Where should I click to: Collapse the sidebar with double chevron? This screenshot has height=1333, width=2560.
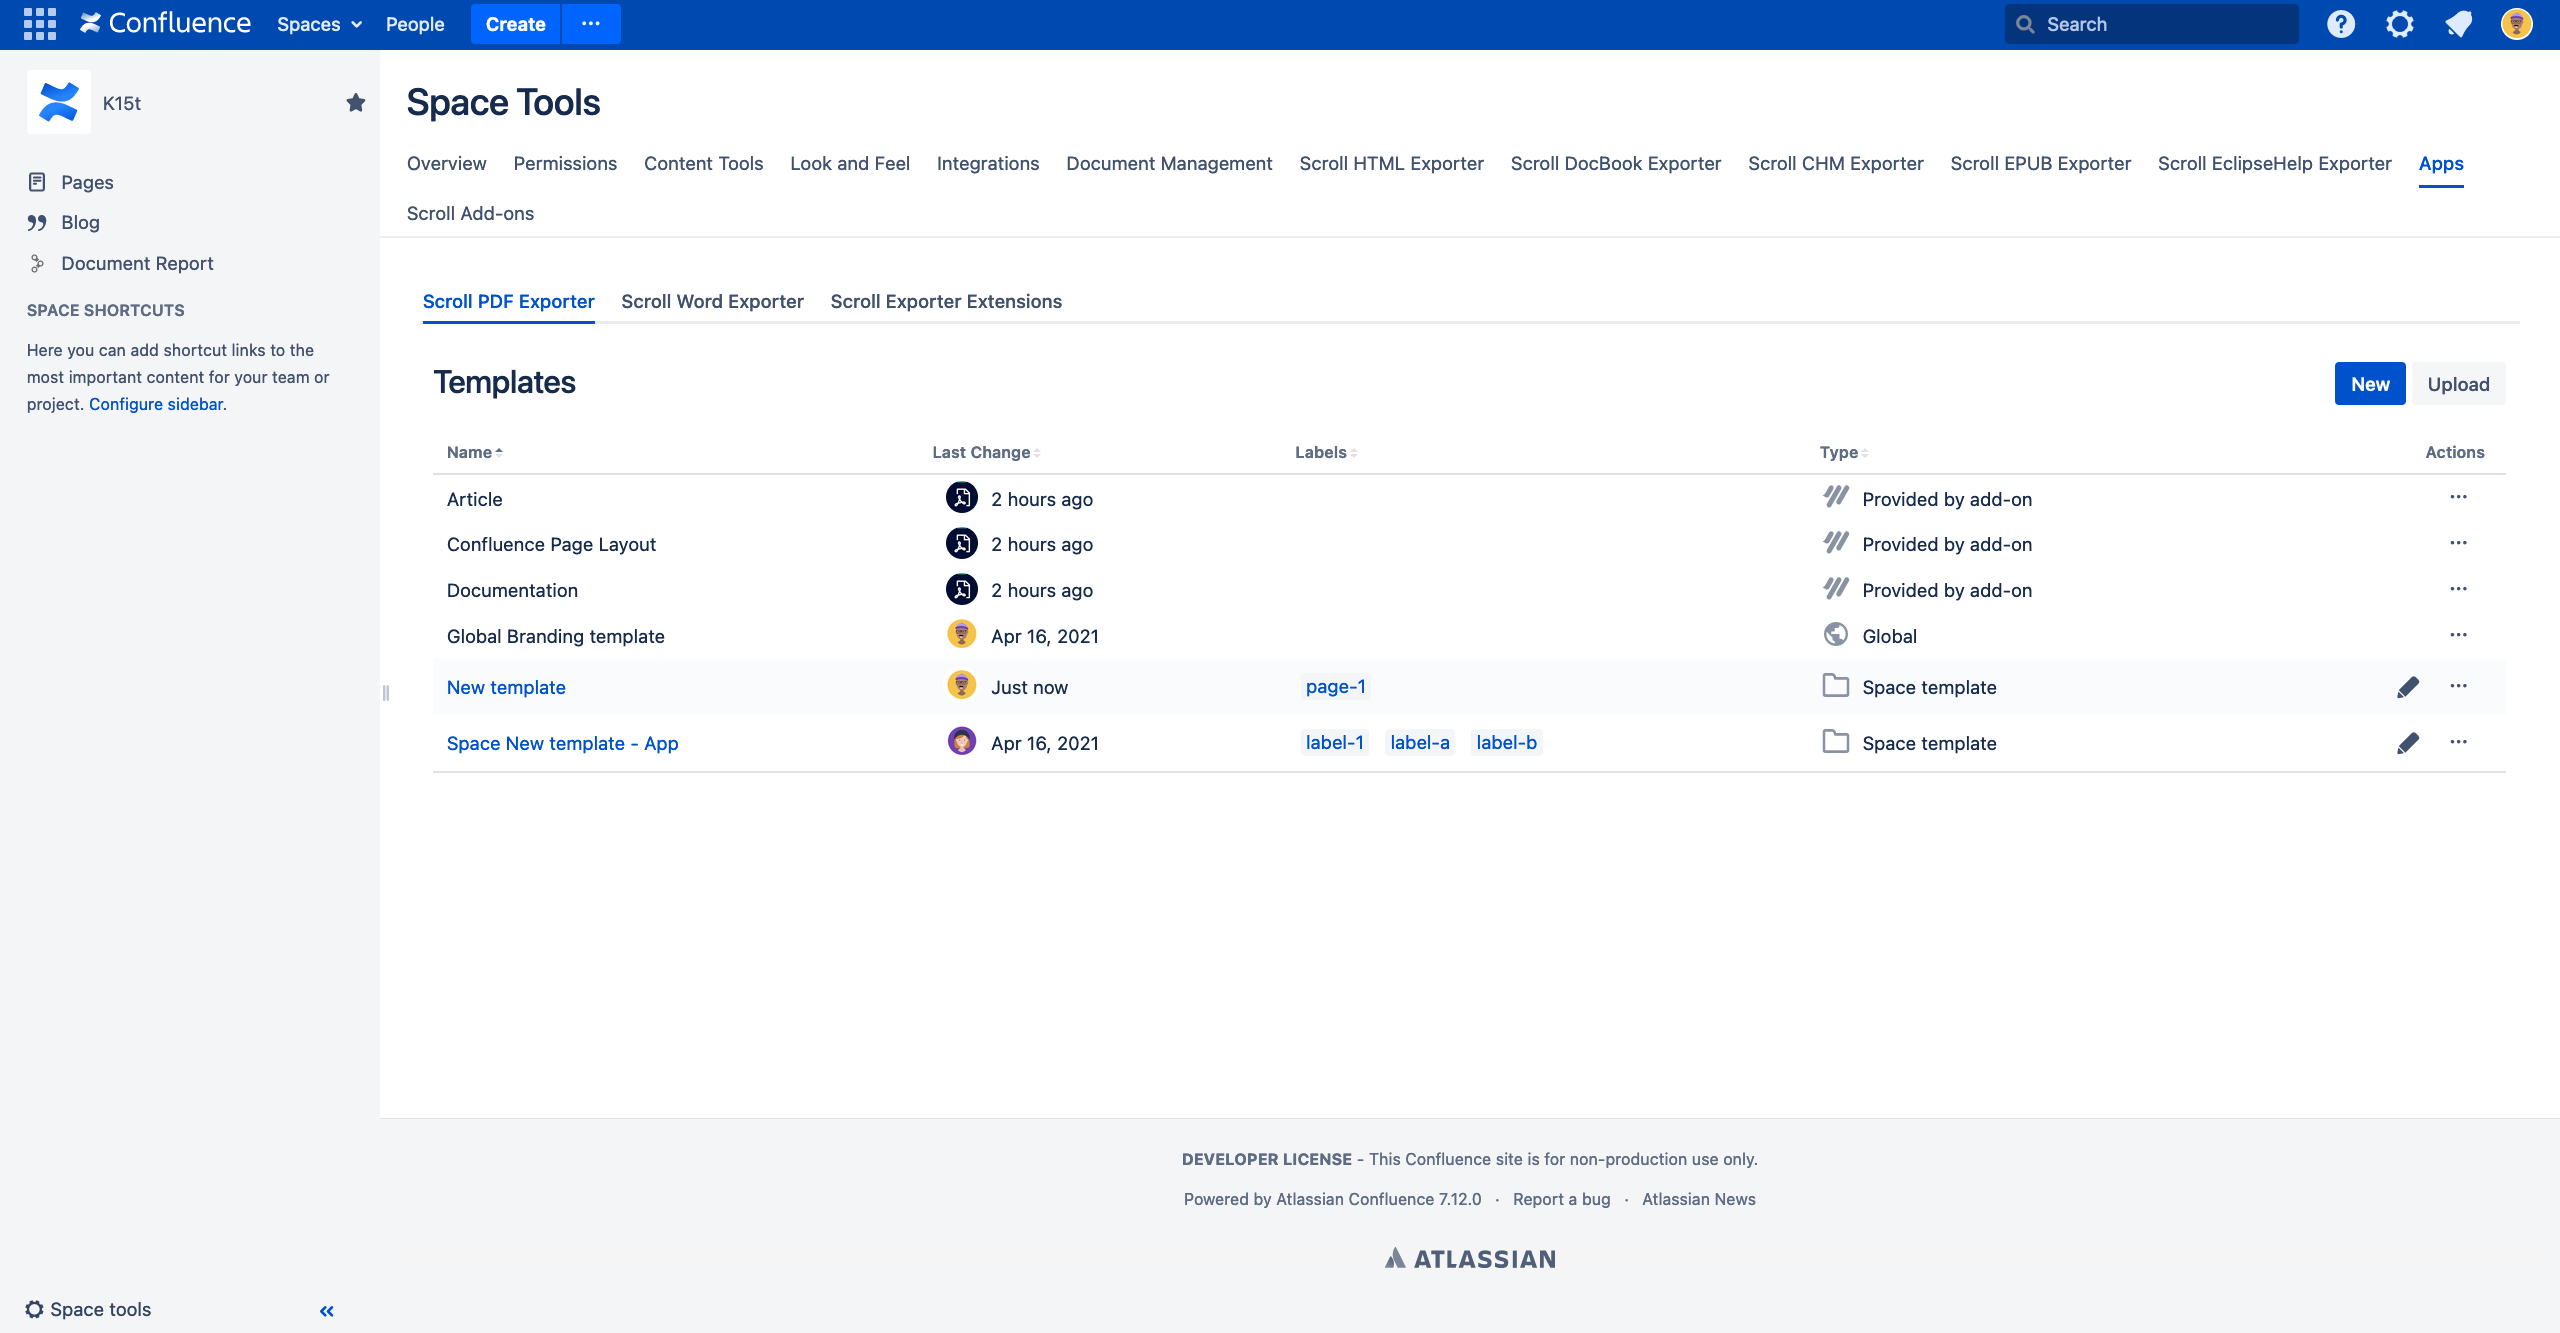(x=326, y=1310)
